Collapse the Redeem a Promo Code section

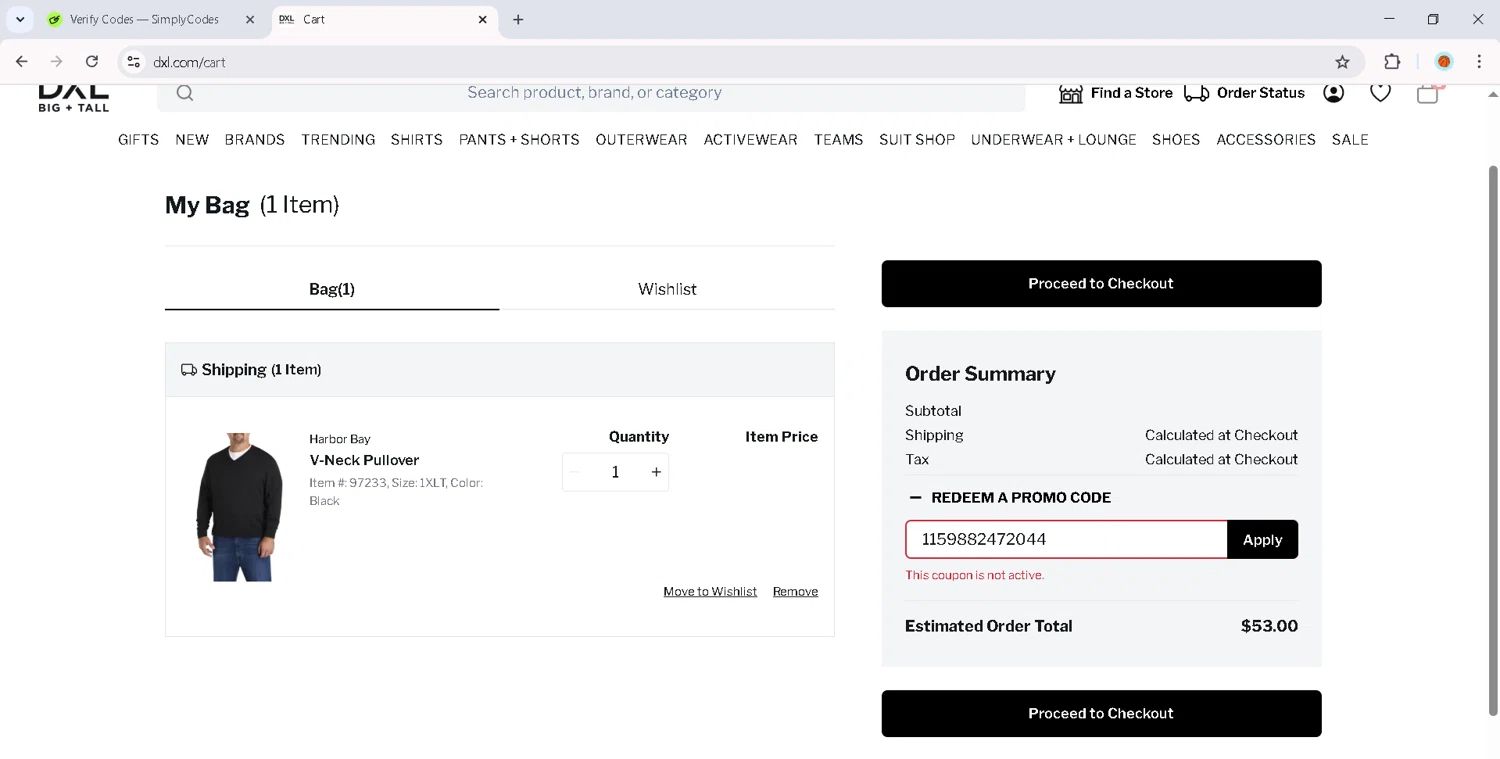pos(915,497)
